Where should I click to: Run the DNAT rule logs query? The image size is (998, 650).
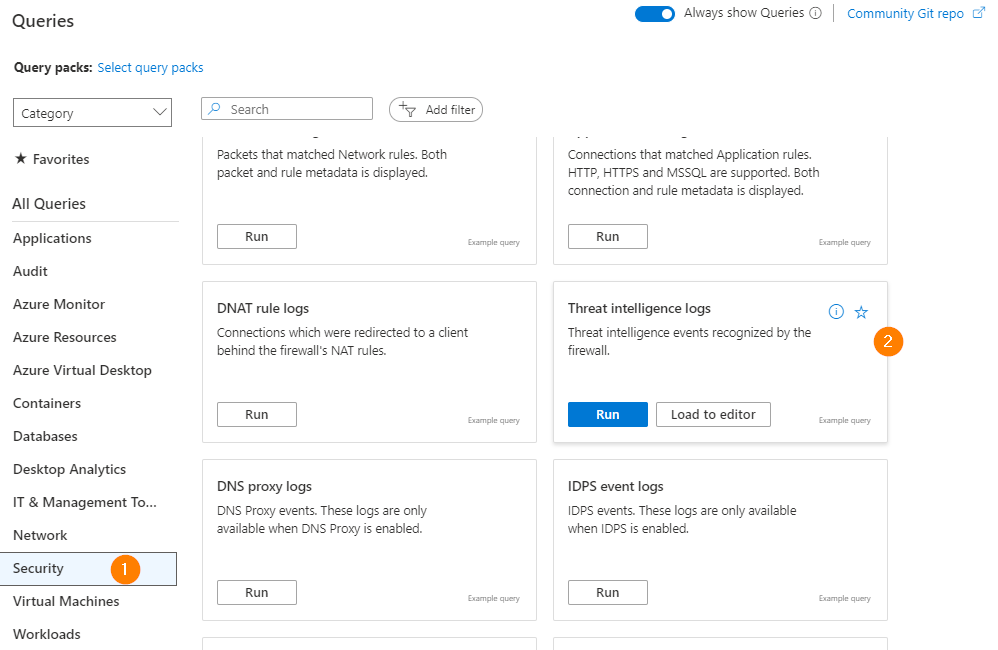(x=257, y=414)
